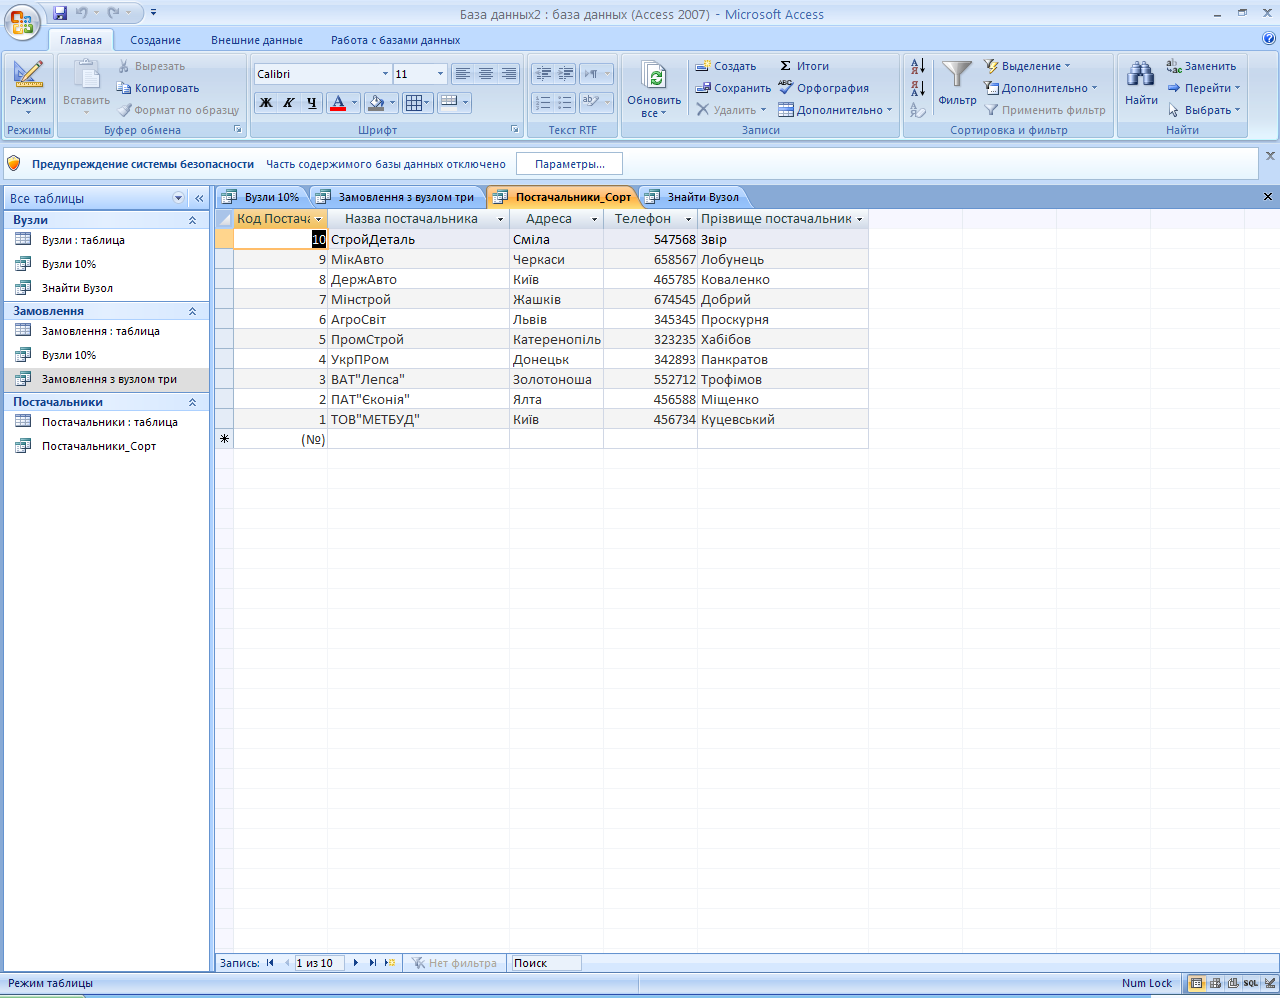Switch to SQL view status icon
Screen dimensions: 1280x998
click(1251, 983)
